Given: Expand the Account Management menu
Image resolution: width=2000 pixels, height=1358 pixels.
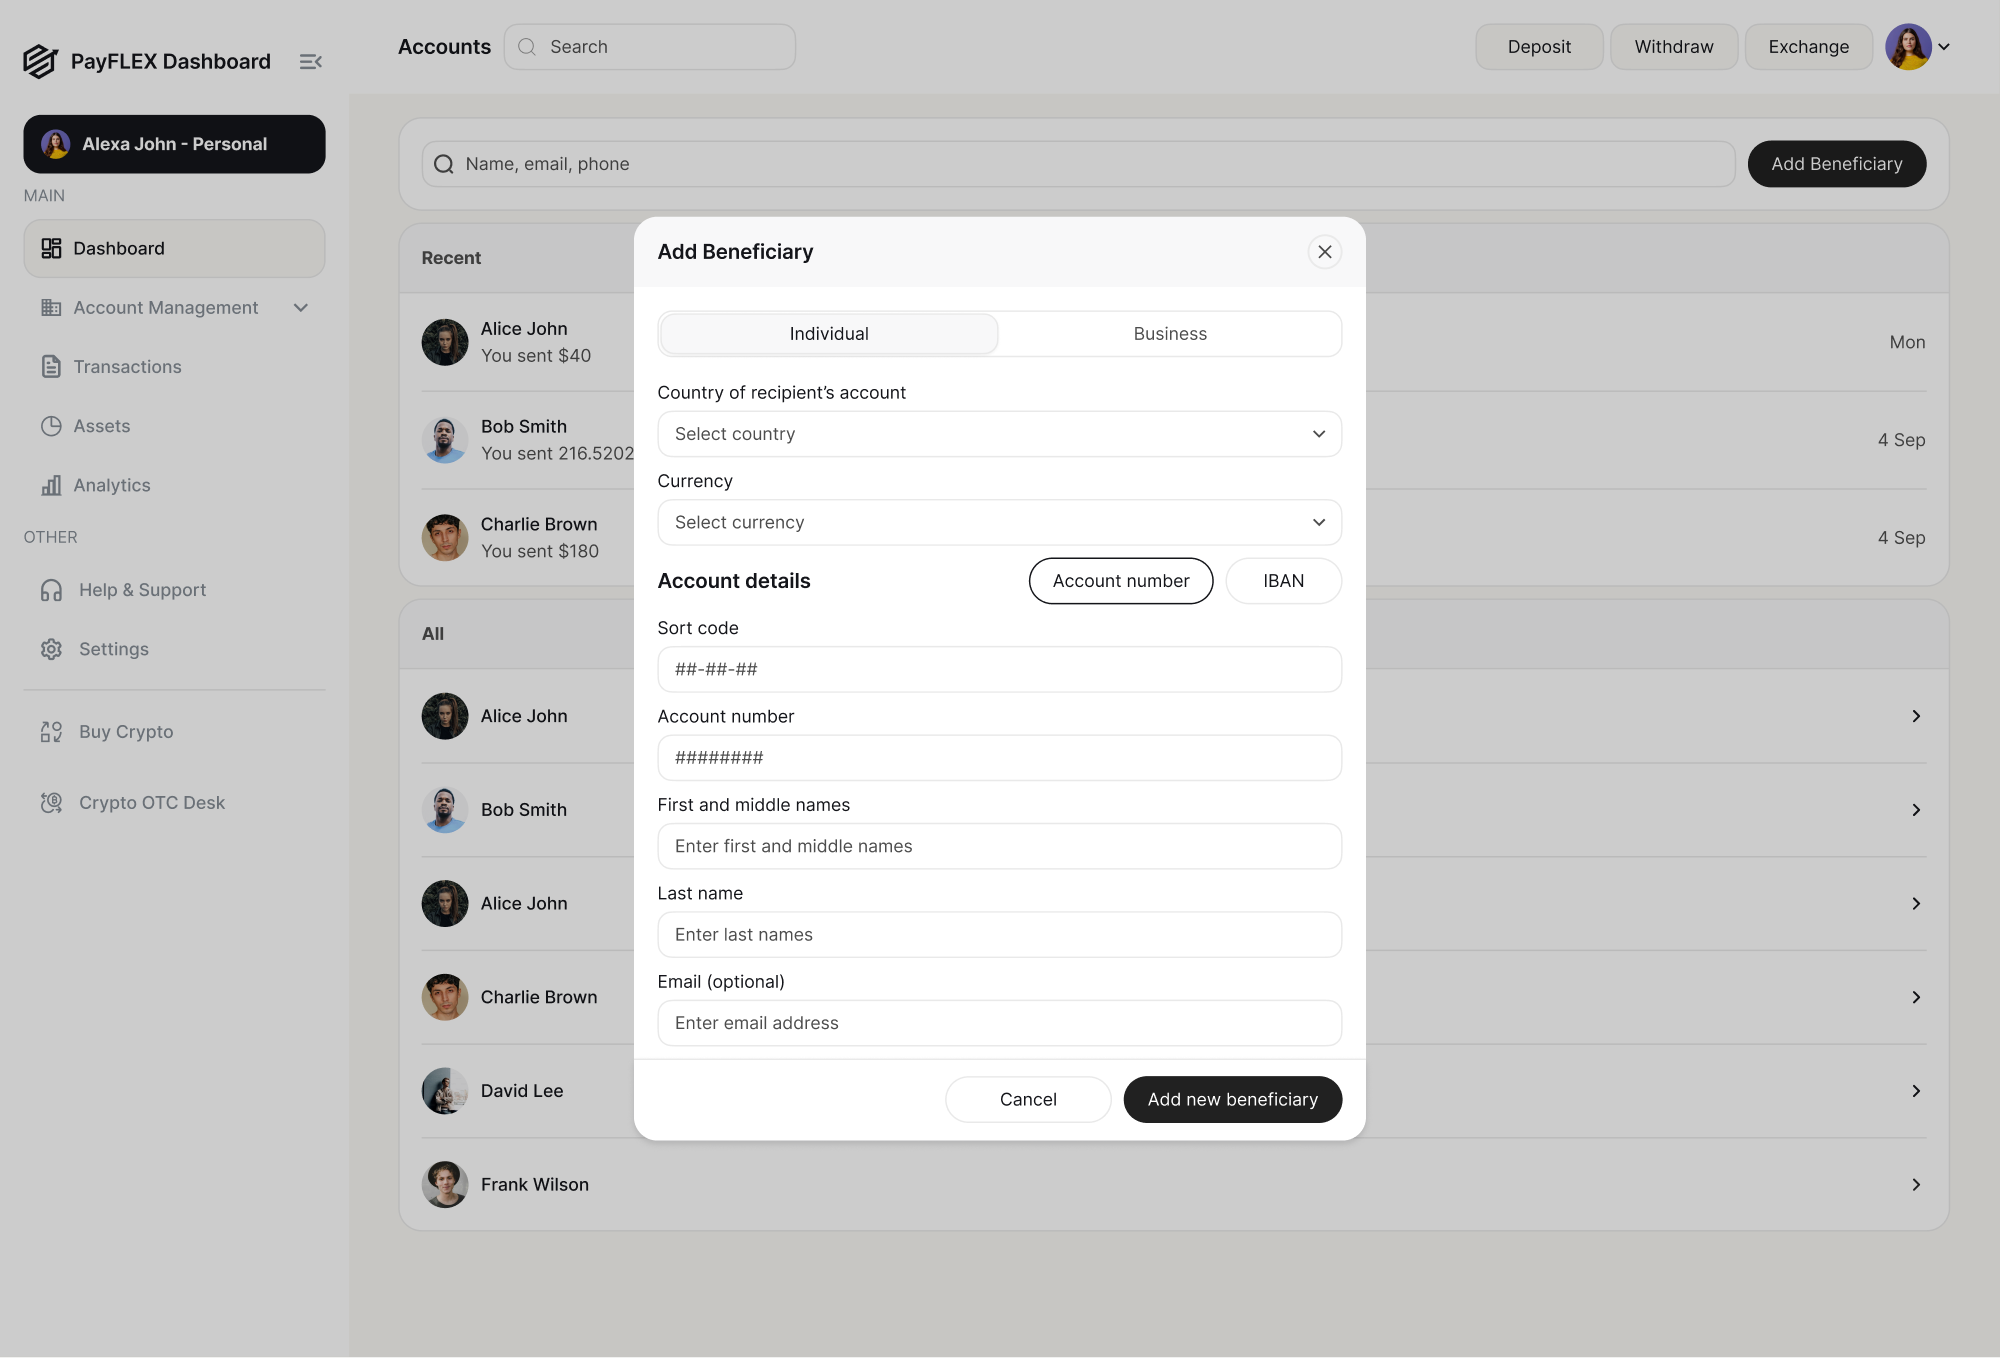Looking at the screenshot, I should (x=300, y=308).
